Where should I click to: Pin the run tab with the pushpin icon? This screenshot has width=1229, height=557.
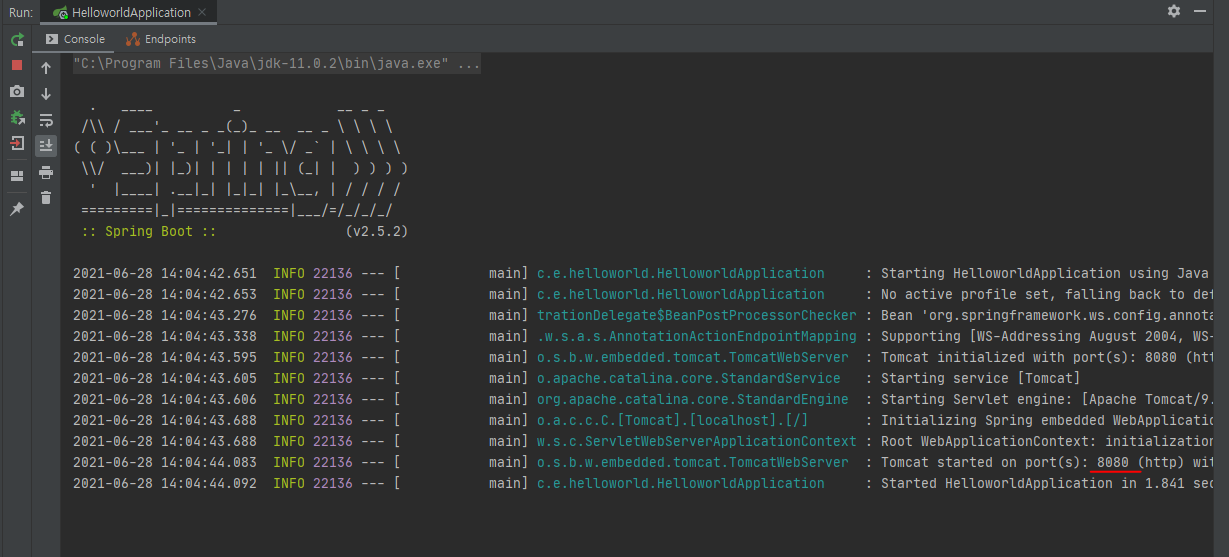17,209
